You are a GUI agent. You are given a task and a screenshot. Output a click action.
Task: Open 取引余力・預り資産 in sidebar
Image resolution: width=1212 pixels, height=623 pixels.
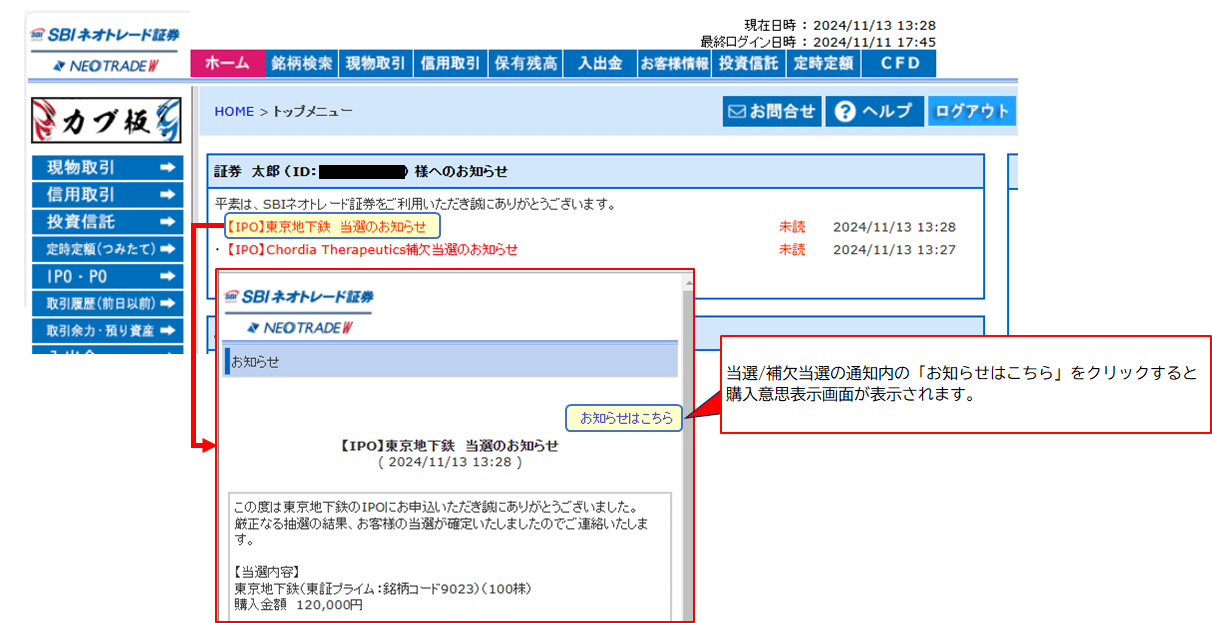pyautogui.click(x=107, y=330)
